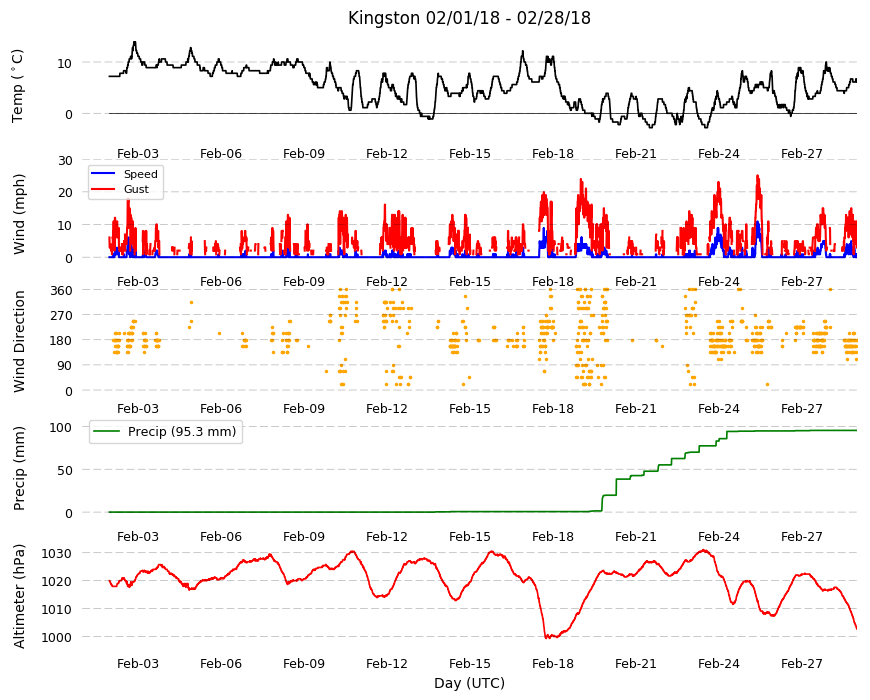Click Feb-03 tick under the temperature plot
This screenshot has height=700, width=870.
coord(138,154)
